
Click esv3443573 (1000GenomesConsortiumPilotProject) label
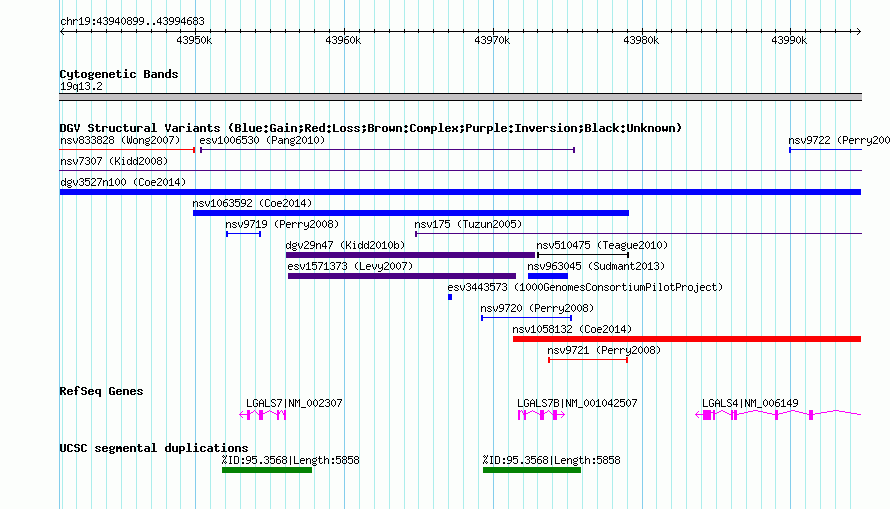point(585,287)
